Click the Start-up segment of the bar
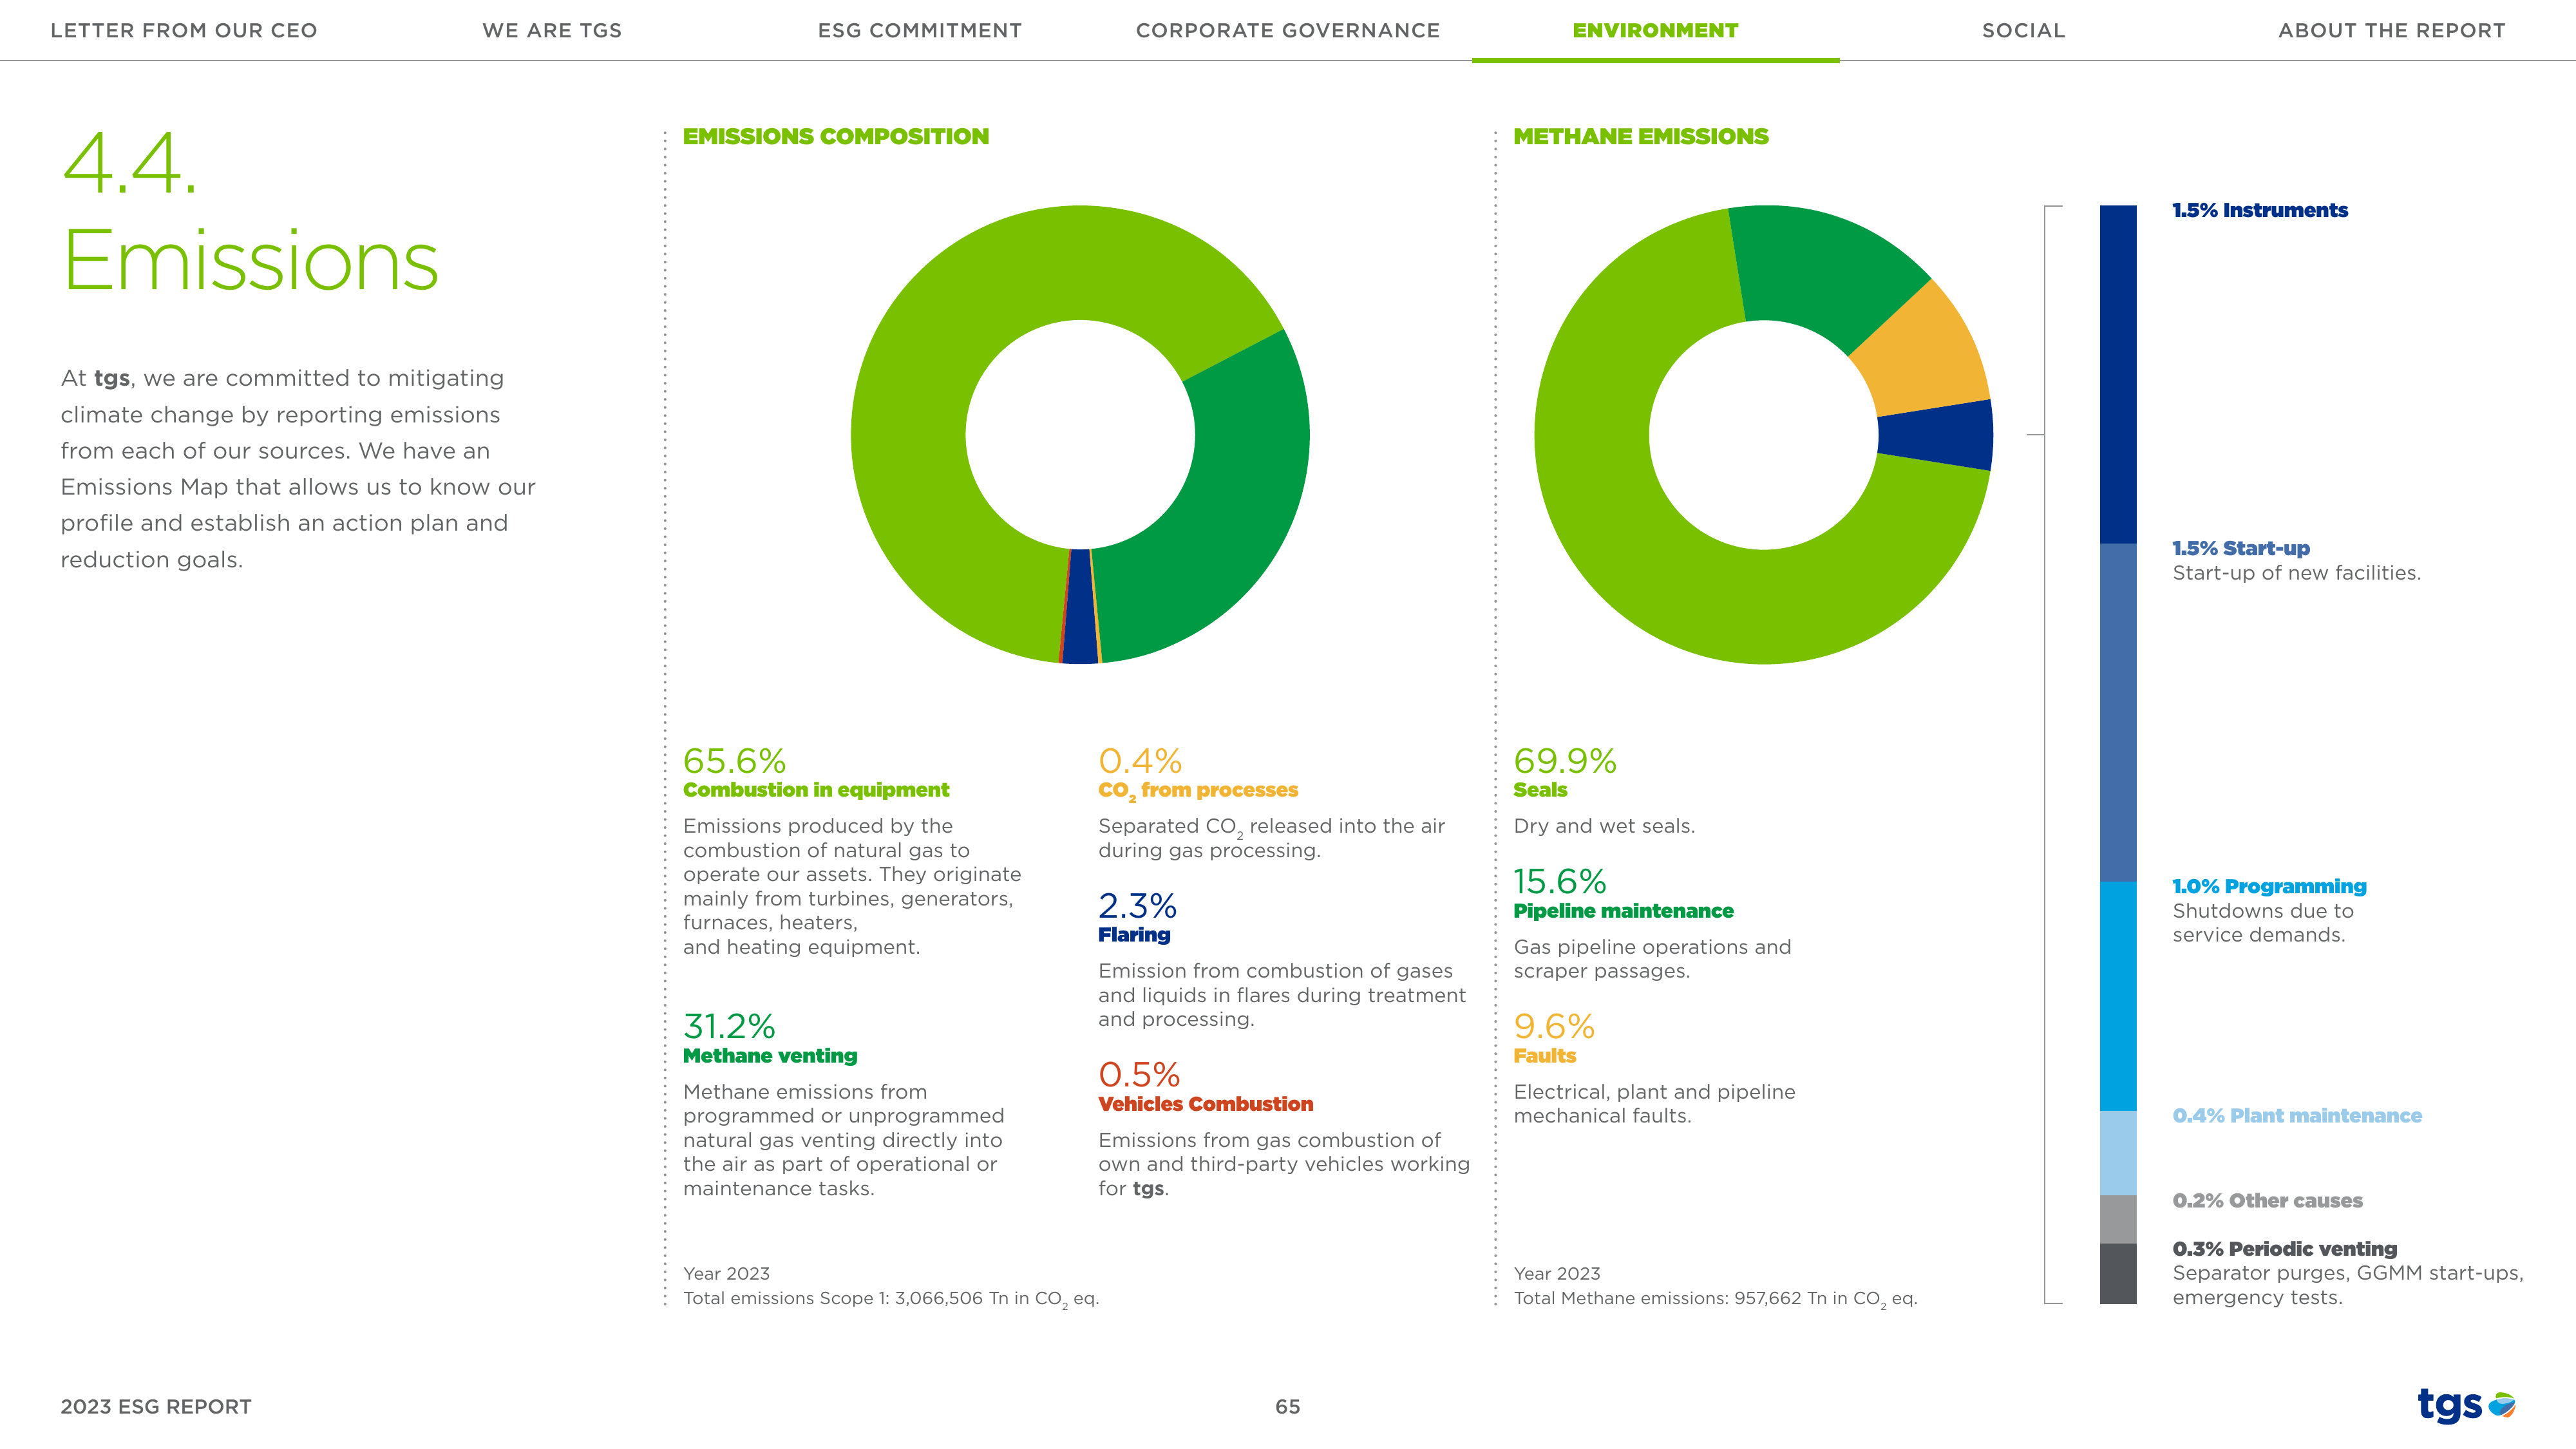 [x=2118, y=712]
